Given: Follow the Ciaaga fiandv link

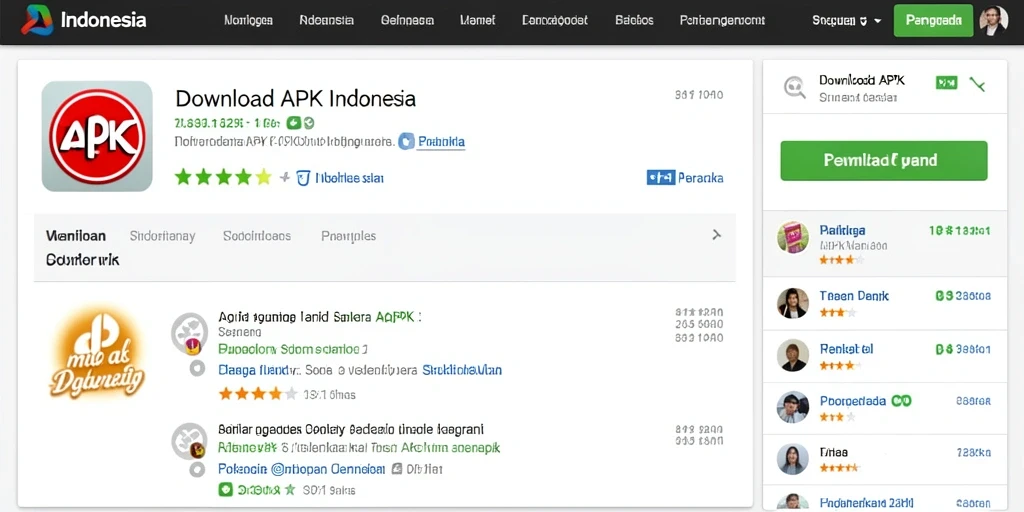Looking at the screenshot, I should [259, 370].
